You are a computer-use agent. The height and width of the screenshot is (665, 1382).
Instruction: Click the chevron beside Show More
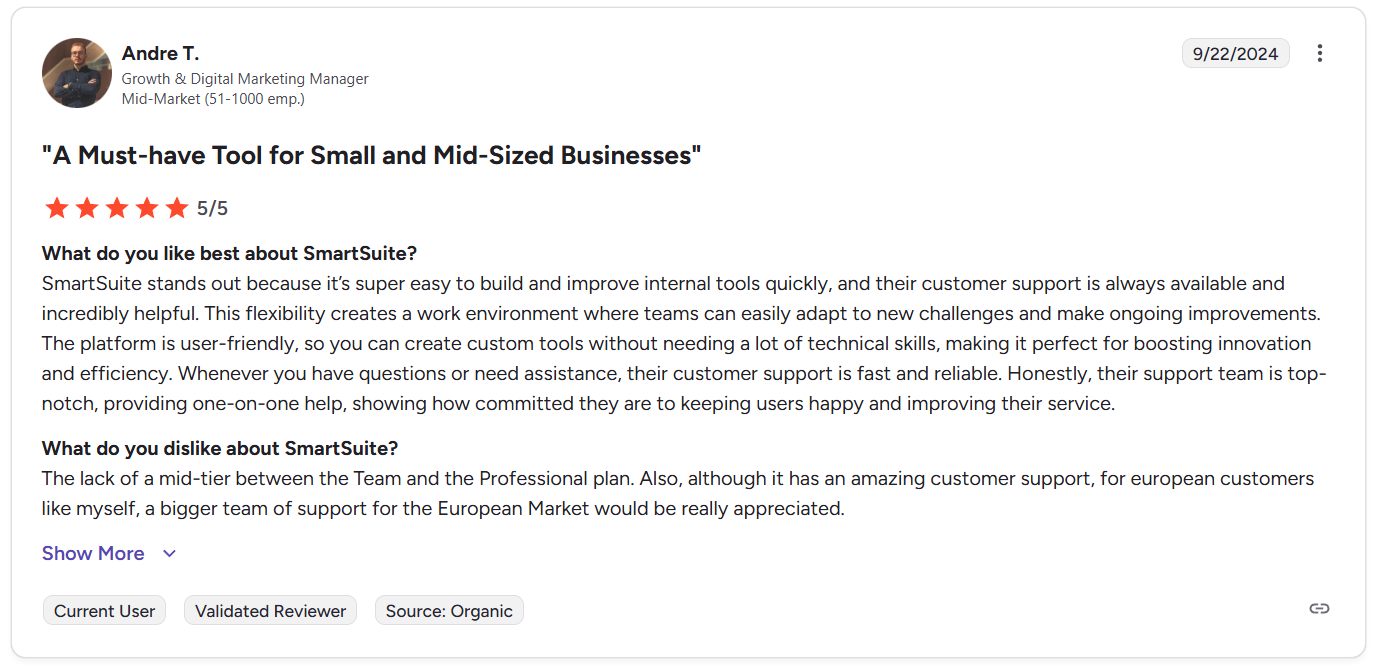[x=169, y=553]
